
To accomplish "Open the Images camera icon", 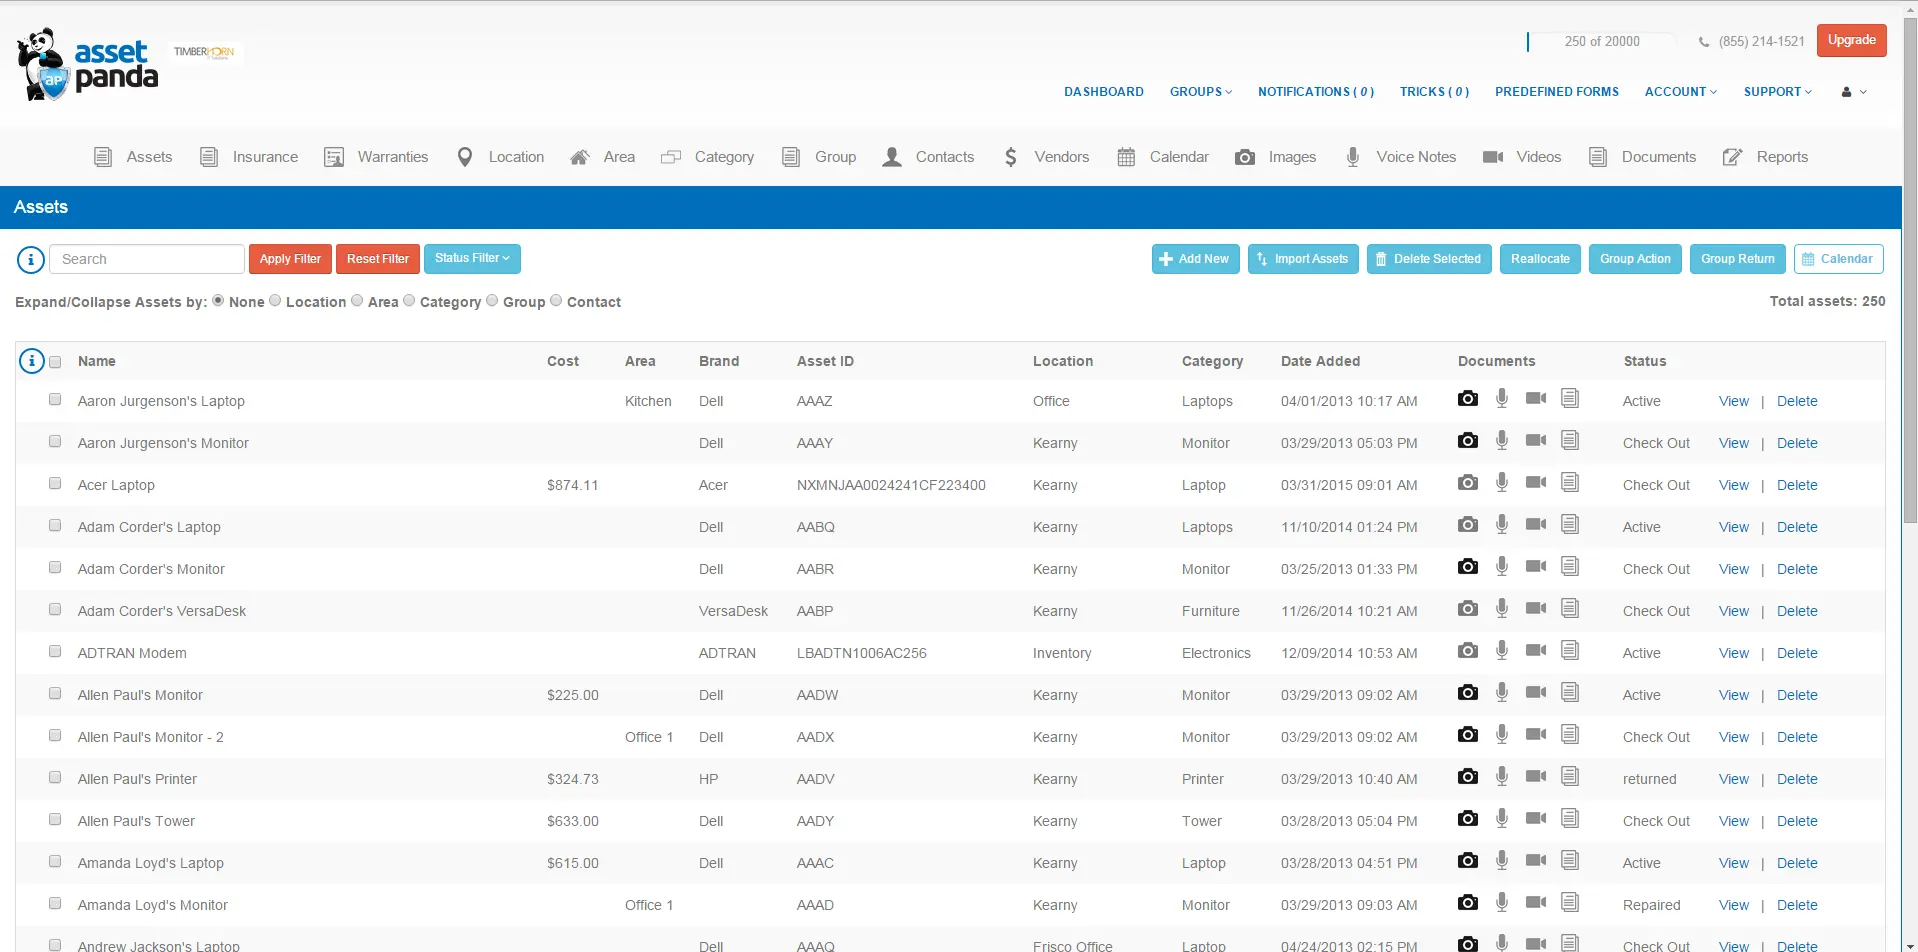I will [1244, 157].
